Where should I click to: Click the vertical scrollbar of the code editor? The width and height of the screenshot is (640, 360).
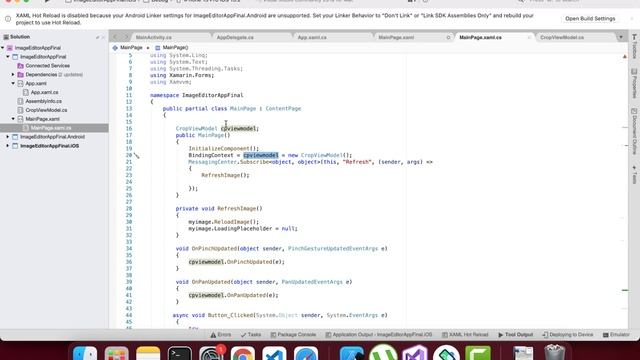[625, 191]
